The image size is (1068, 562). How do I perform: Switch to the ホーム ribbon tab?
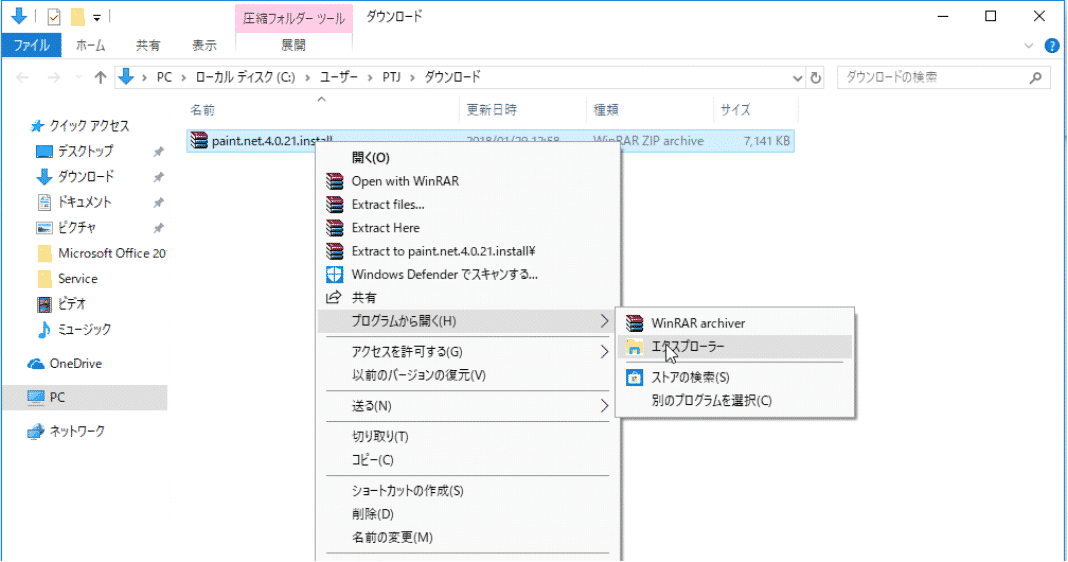click(91, 45)
